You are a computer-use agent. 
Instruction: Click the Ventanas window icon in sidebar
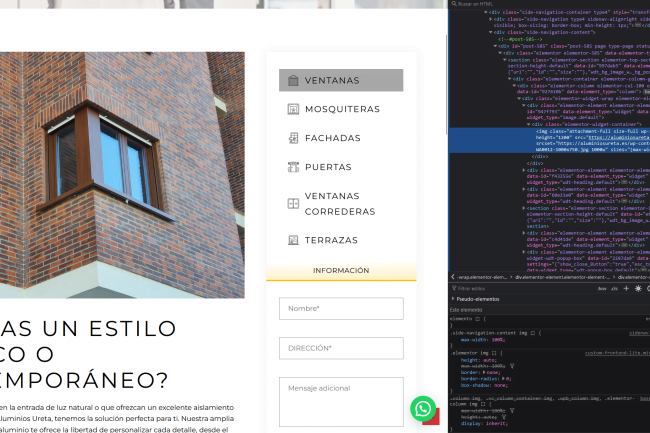(x=293, y=80)
